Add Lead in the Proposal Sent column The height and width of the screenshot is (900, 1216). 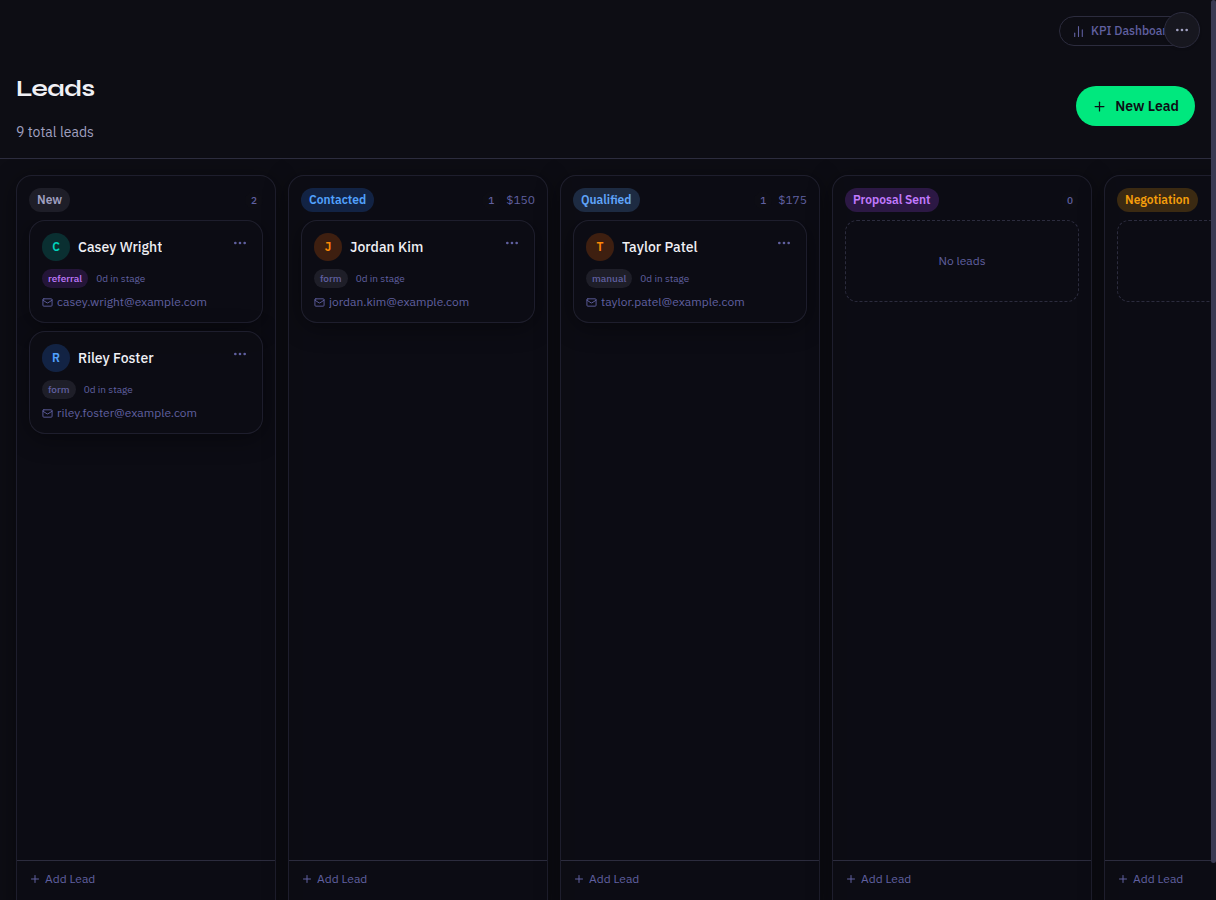pos(878,879)
